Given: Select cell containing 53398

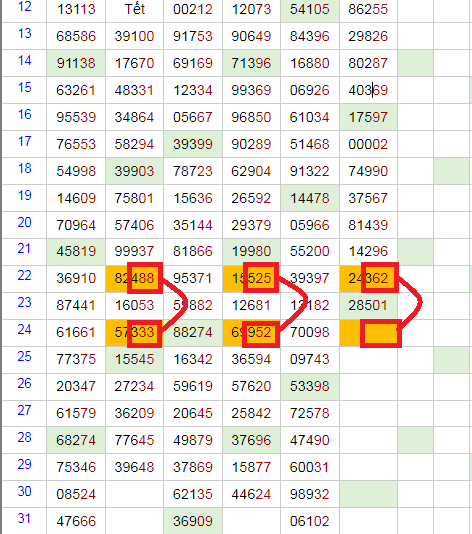Looking at the screenshot, I should pyautogui.click(x=310, y=386).
